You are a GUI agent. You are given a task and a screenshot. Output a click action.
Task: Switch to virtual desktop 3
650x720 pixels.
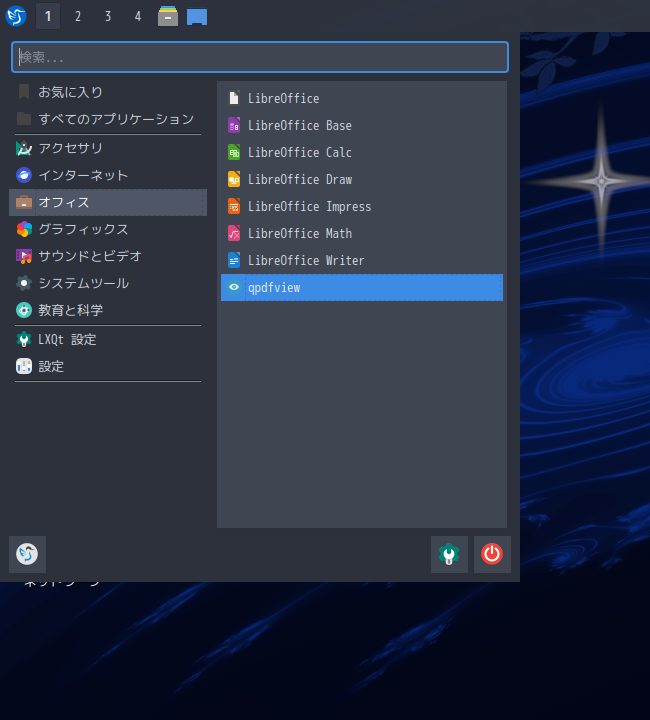tap(108, 17)
